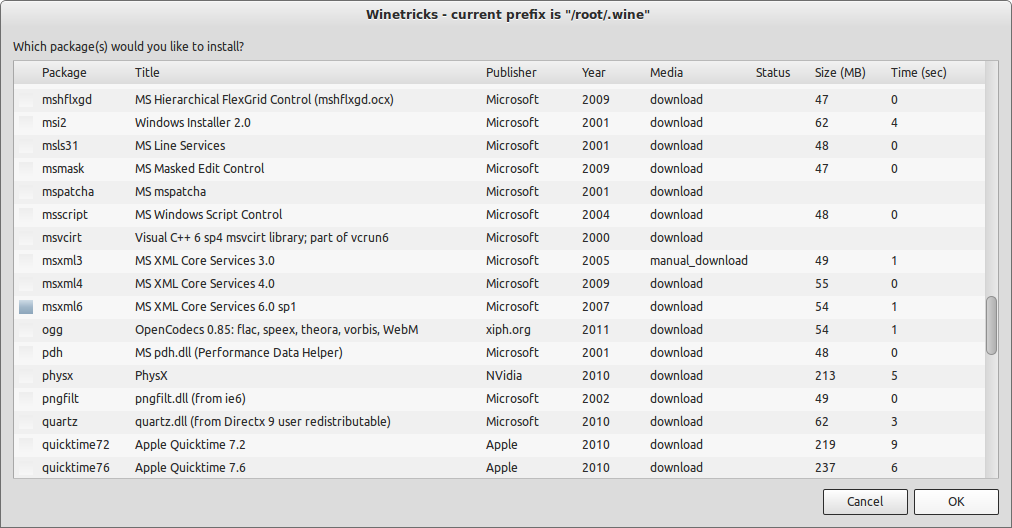Image resolution: width=1012 pixels, height=528 pixels.
Task: Sort by the Publisher column header
Action: click(x=511, y=73)
